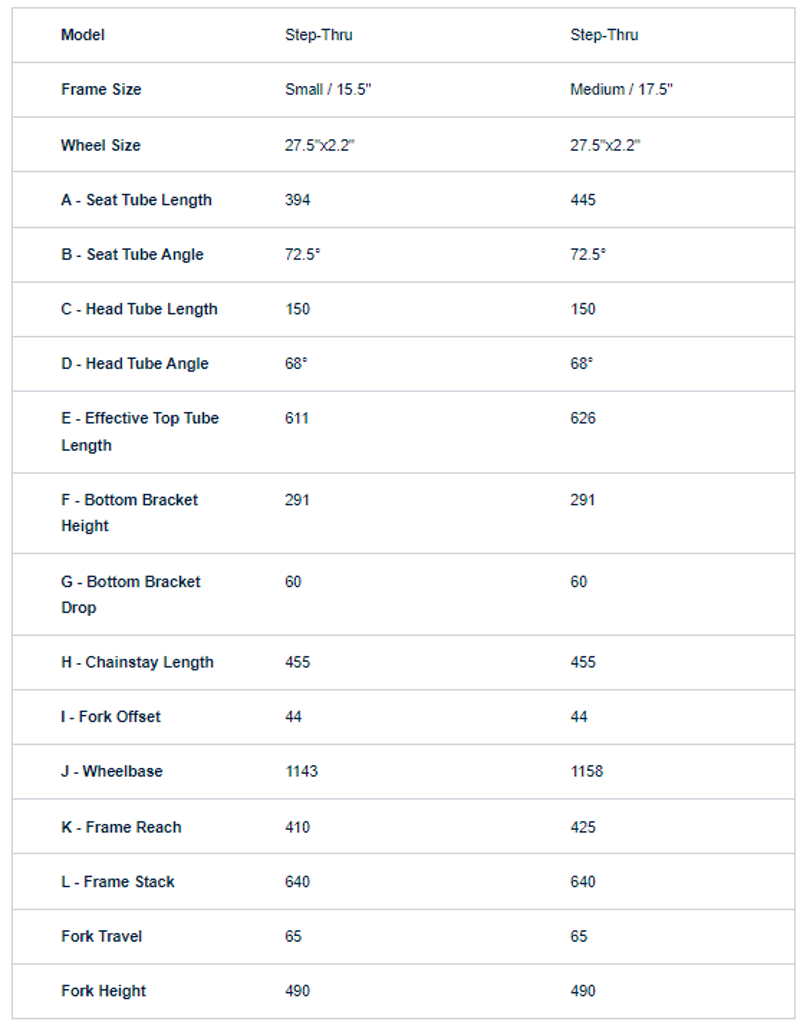Select the "Small / 15.5"" frame size cell
This screenshot has height=1025, width=800.
coord(328,90)
